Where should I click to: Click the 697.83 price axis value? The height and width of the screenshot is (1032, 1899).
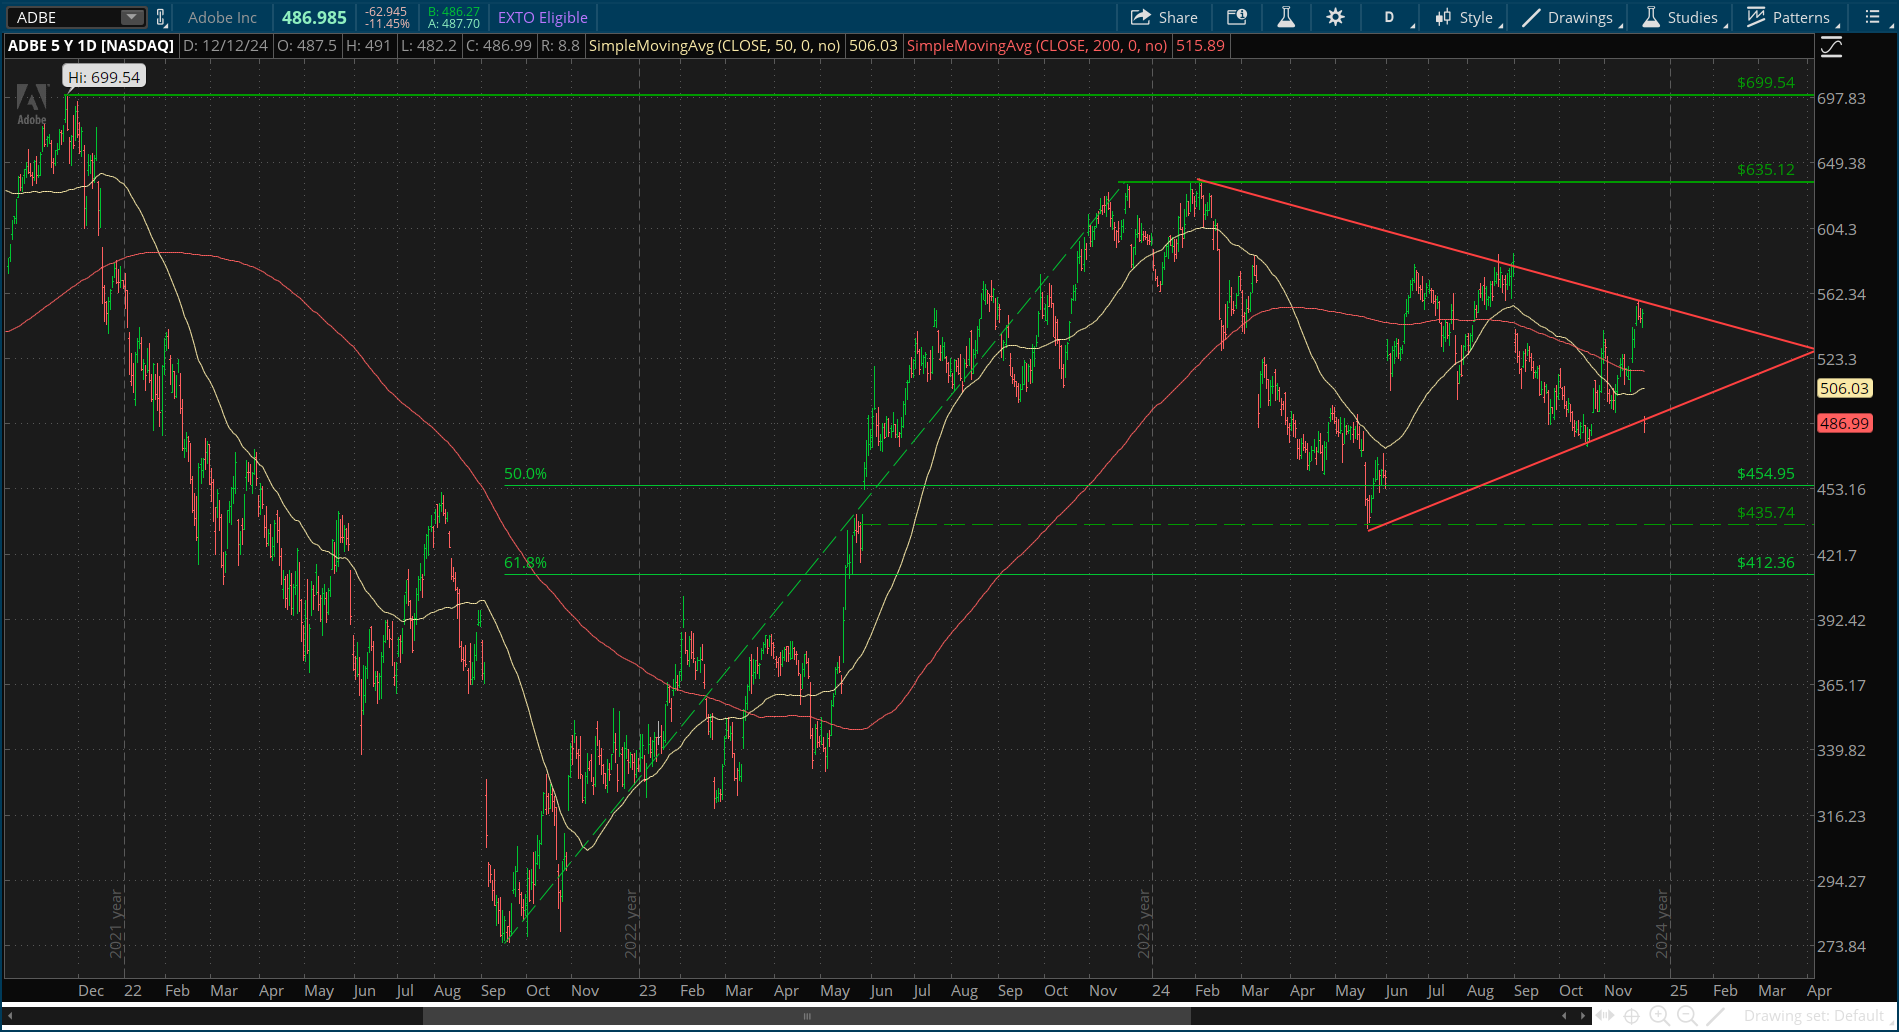click(x=1841, y=99)
